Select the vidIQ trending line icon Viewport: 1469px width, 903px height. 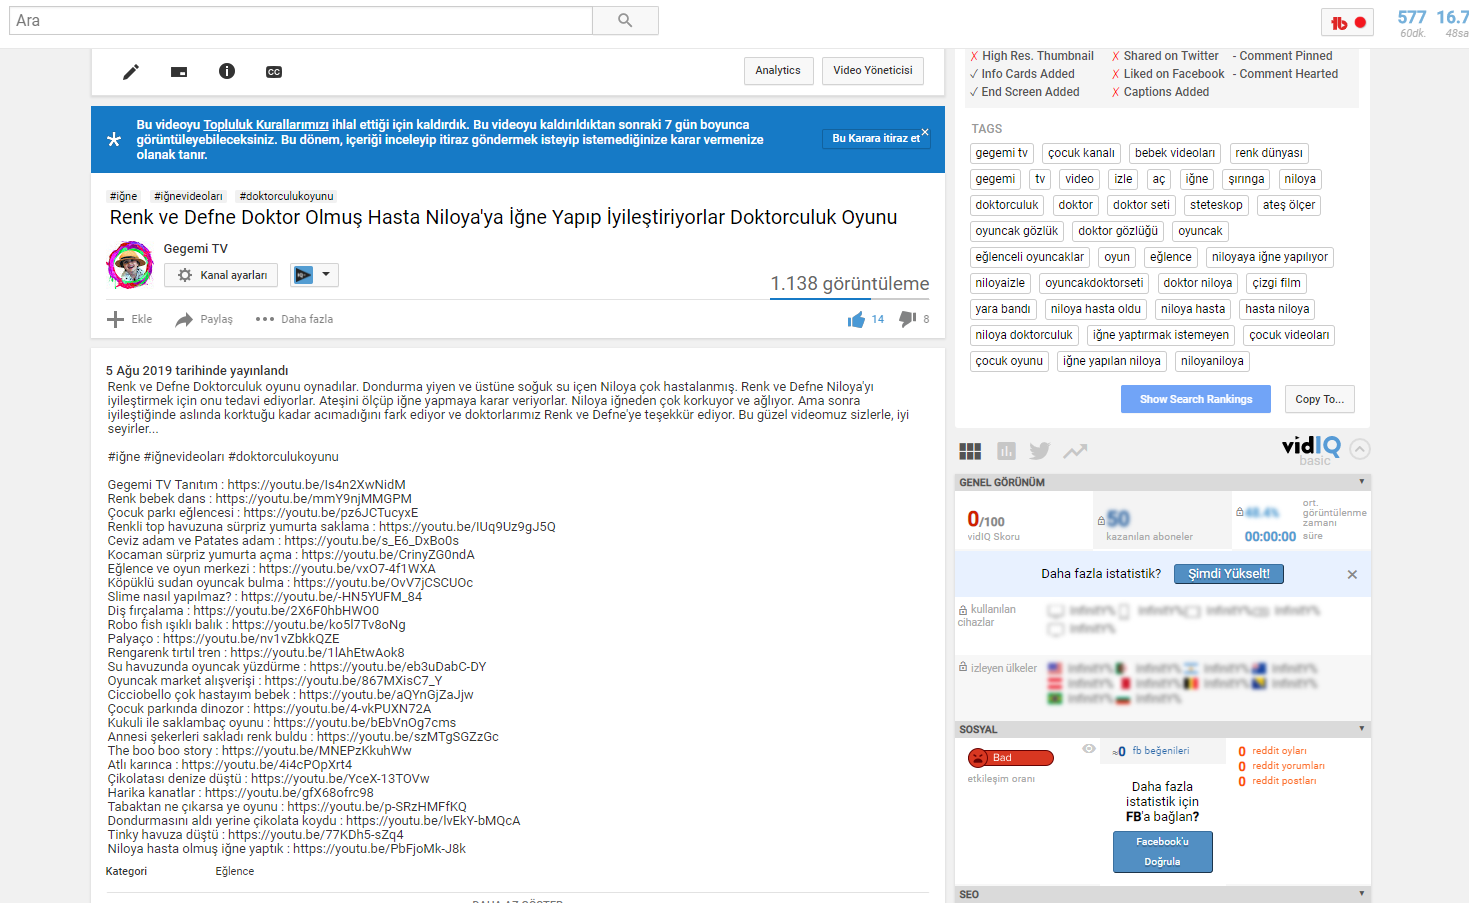[1075, 451]
